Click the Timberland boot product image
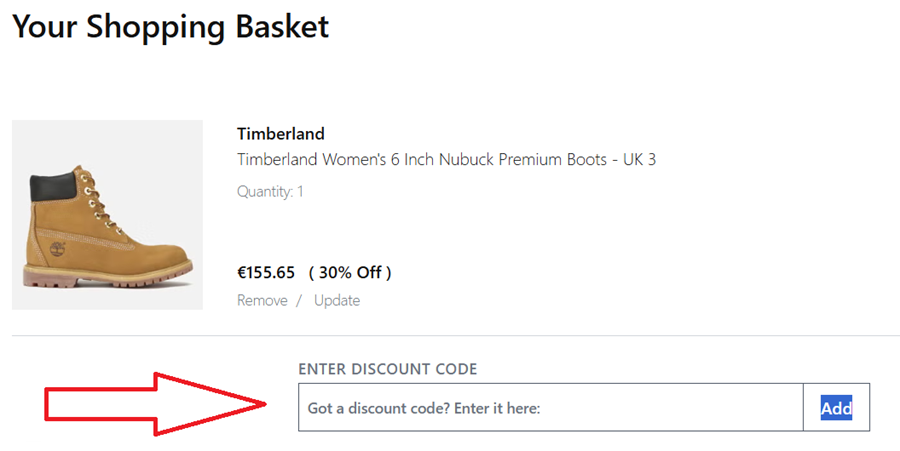900x451 pixels. (x=107, y=215)
